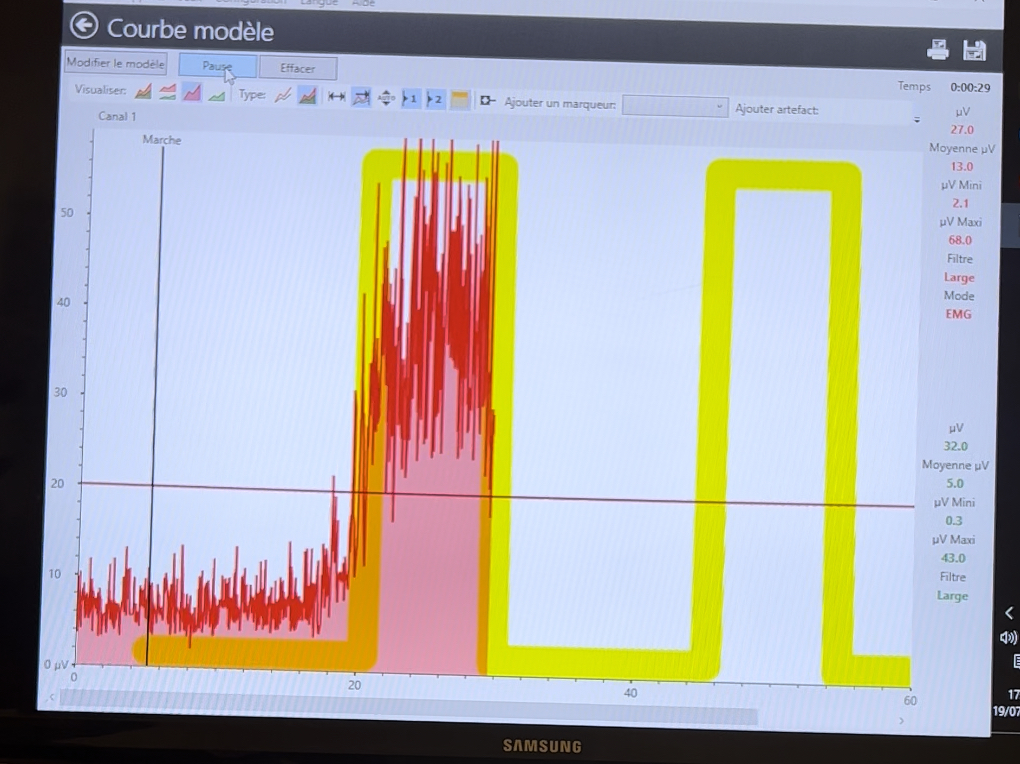
Task: Click the red Filtre value Large
Action: pyautogui.click(x=959, y=277)
